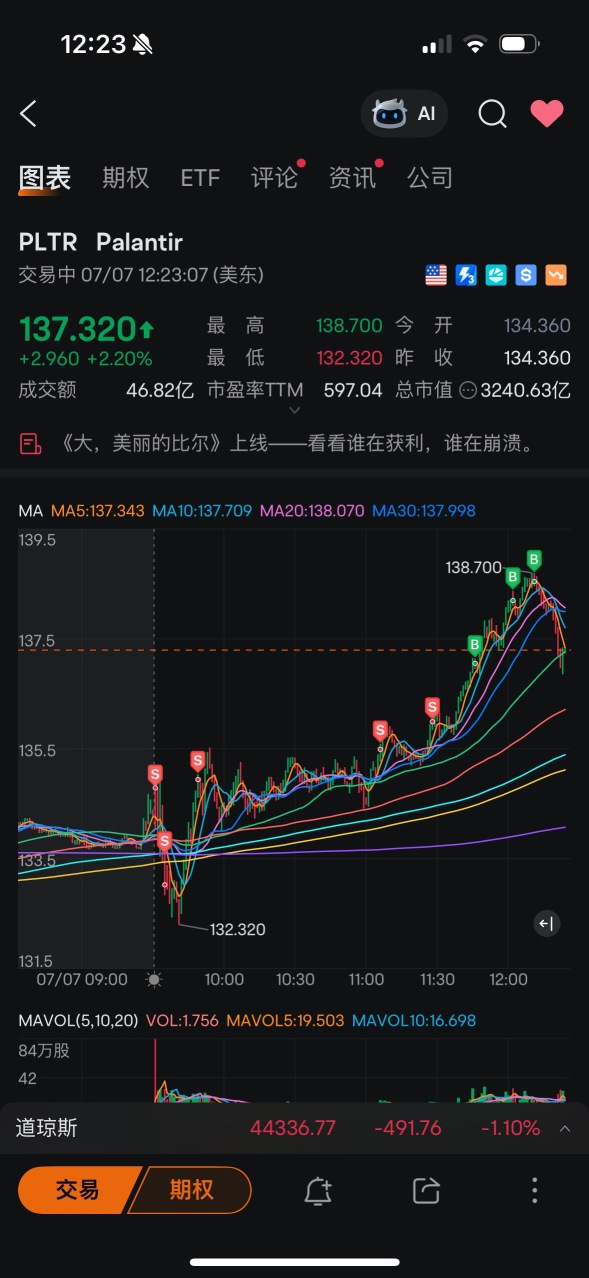The image size is (589, 1278).
Task: Tap the back arrow icon
Action: [x=28, y=114]
